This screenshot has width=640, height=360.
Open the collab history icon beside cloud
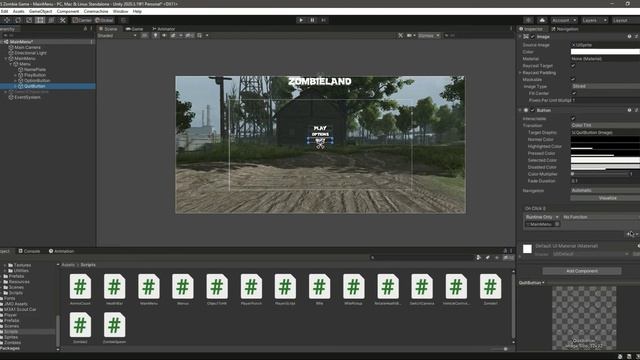528,20
